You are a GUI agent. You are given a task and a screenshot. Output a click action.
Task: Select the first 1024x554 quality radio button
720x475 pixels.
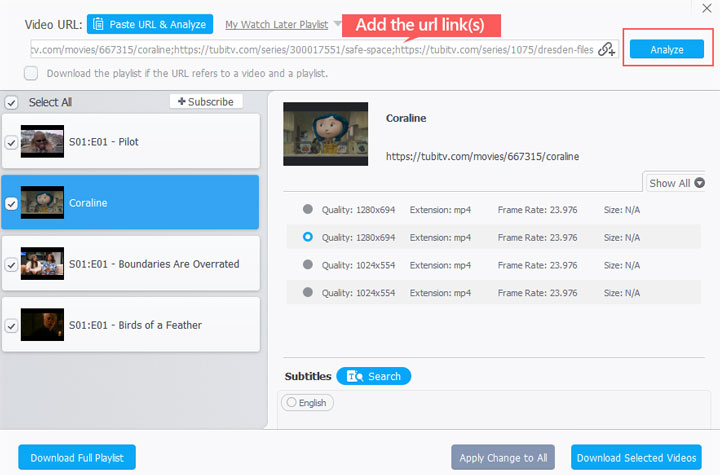click(x=308, y=264)
